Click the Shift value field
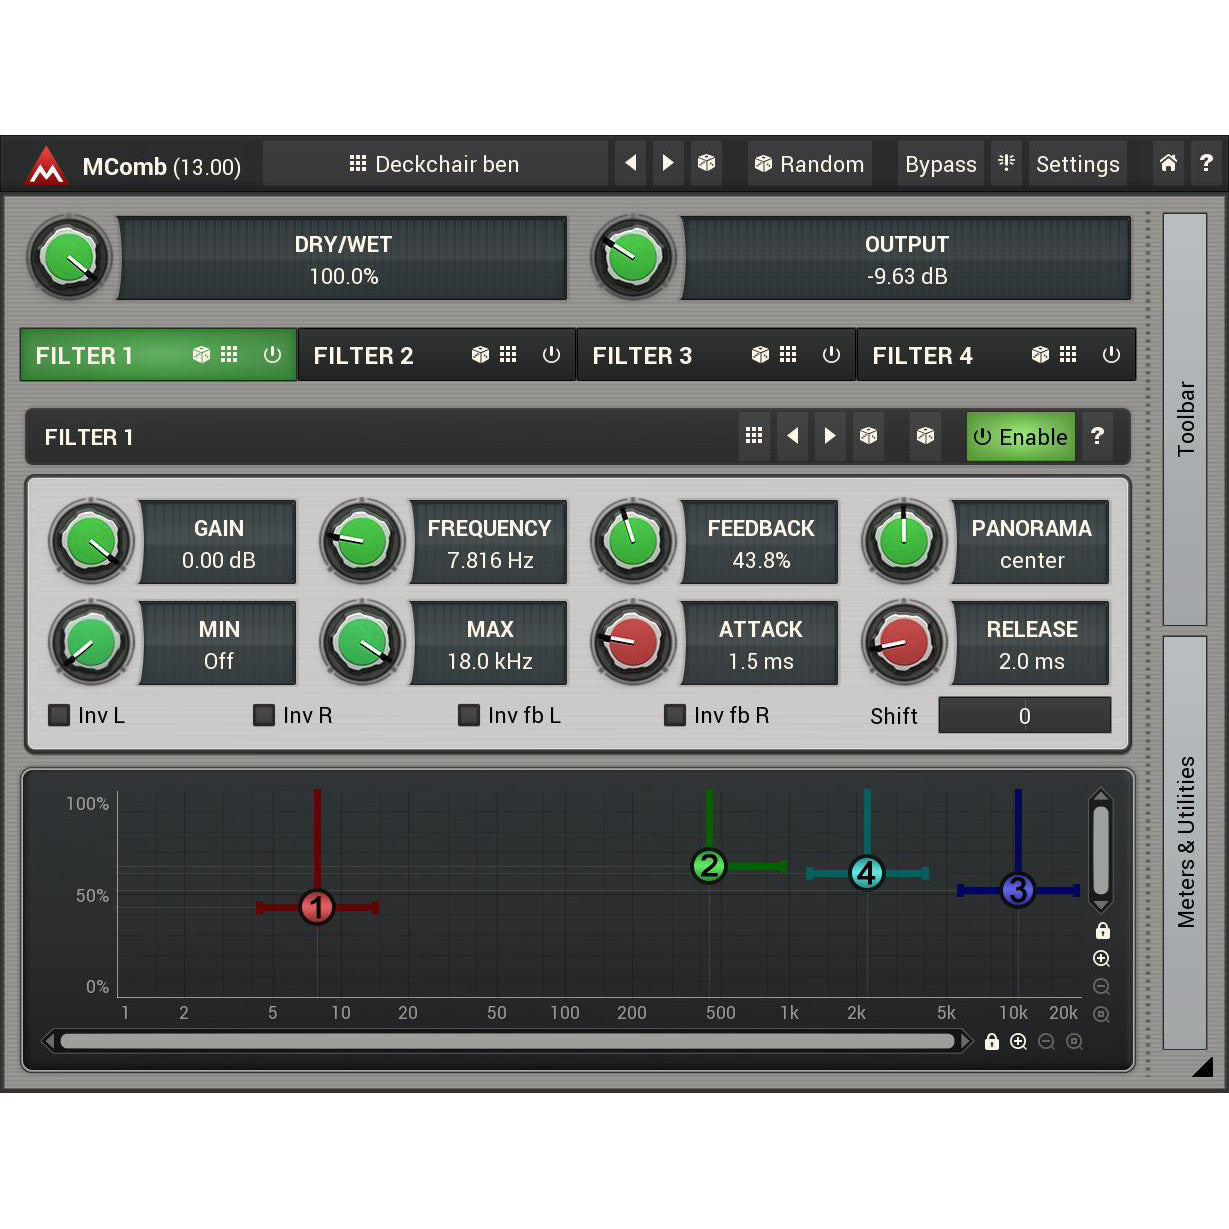 1024,715
